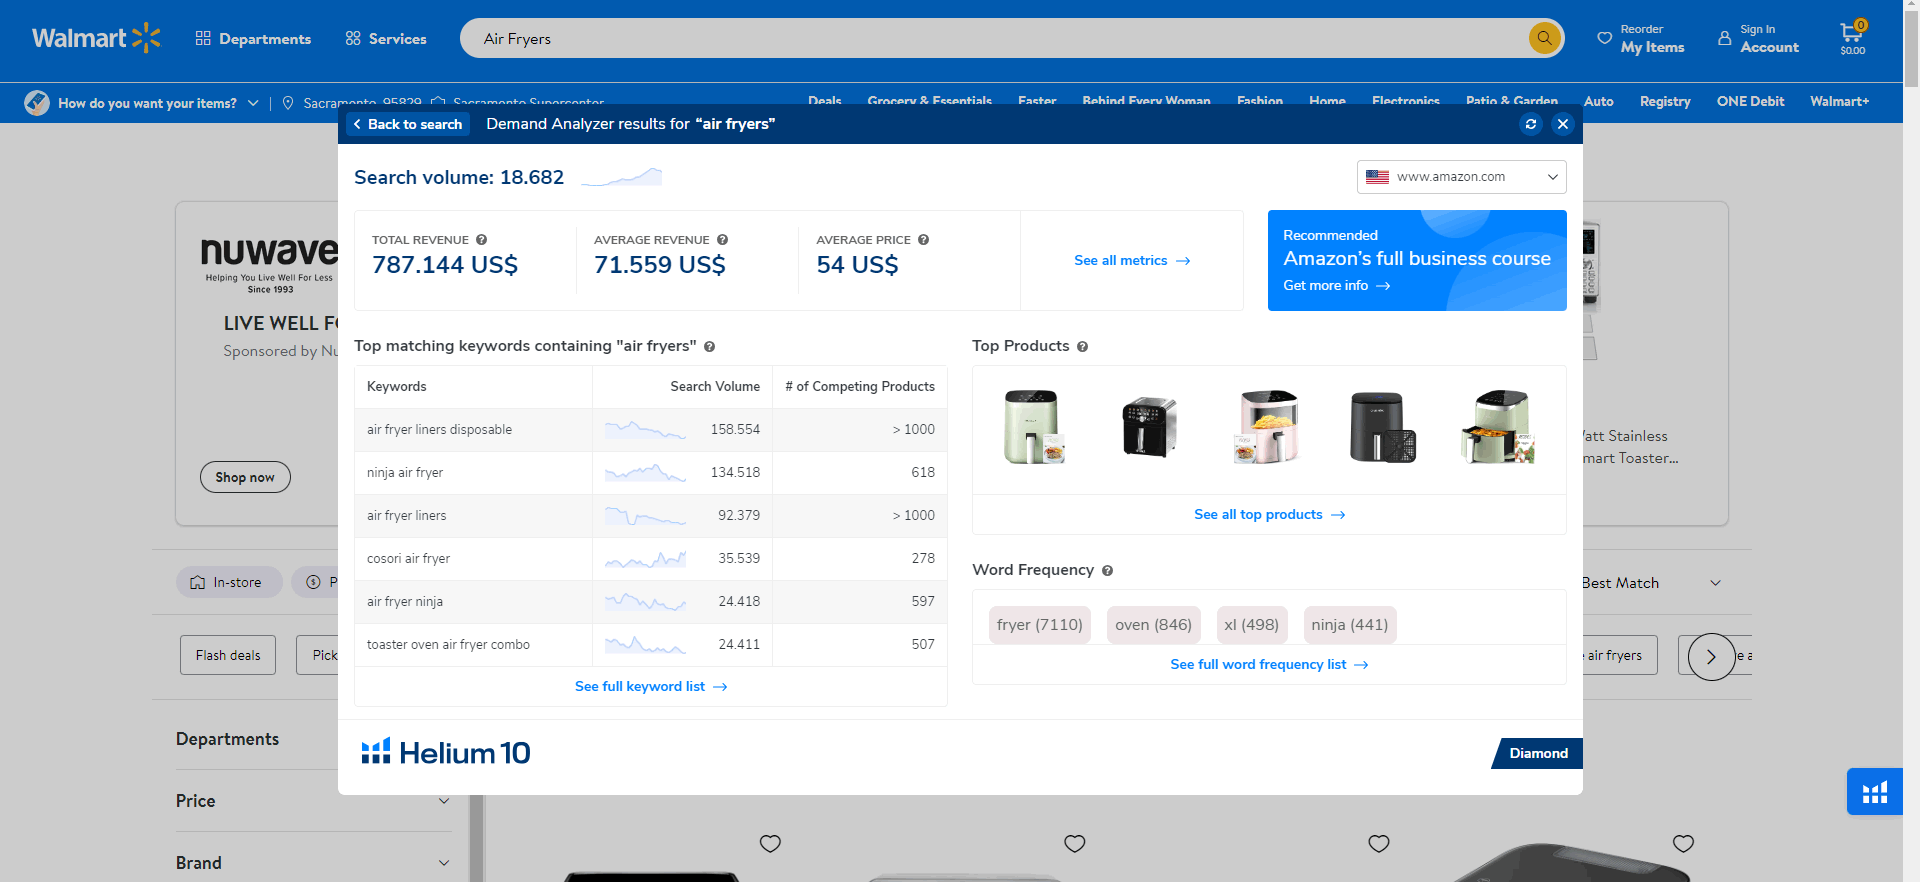Click the Reorder My Items heart icon
The image size is (1920, 882).
tap(1604, 38)
